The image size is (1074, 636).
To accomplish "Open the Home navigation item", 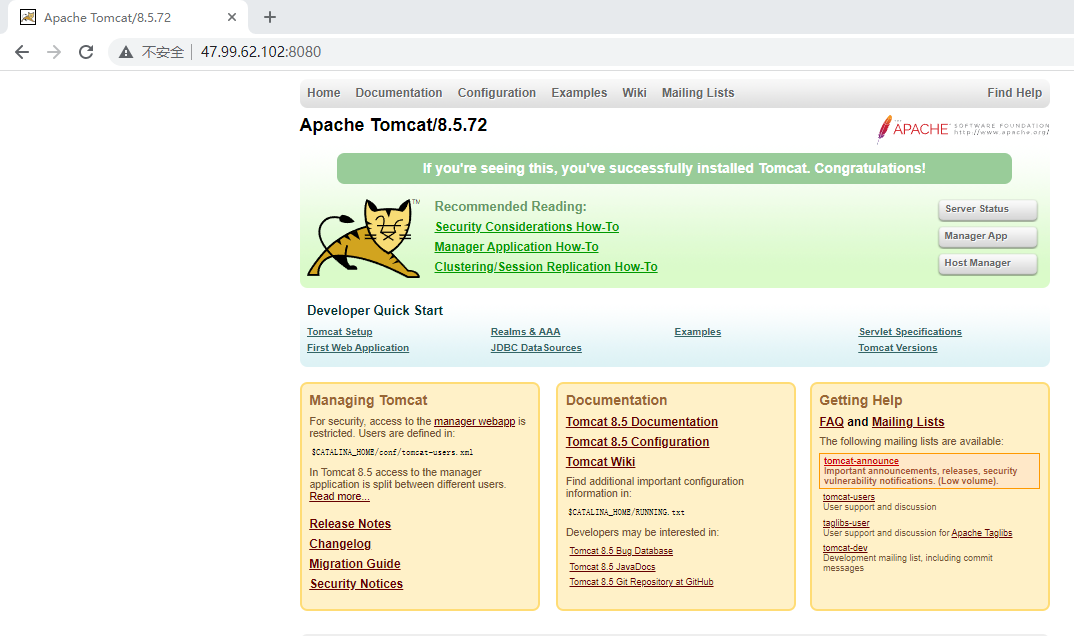I will coord(323,92).
